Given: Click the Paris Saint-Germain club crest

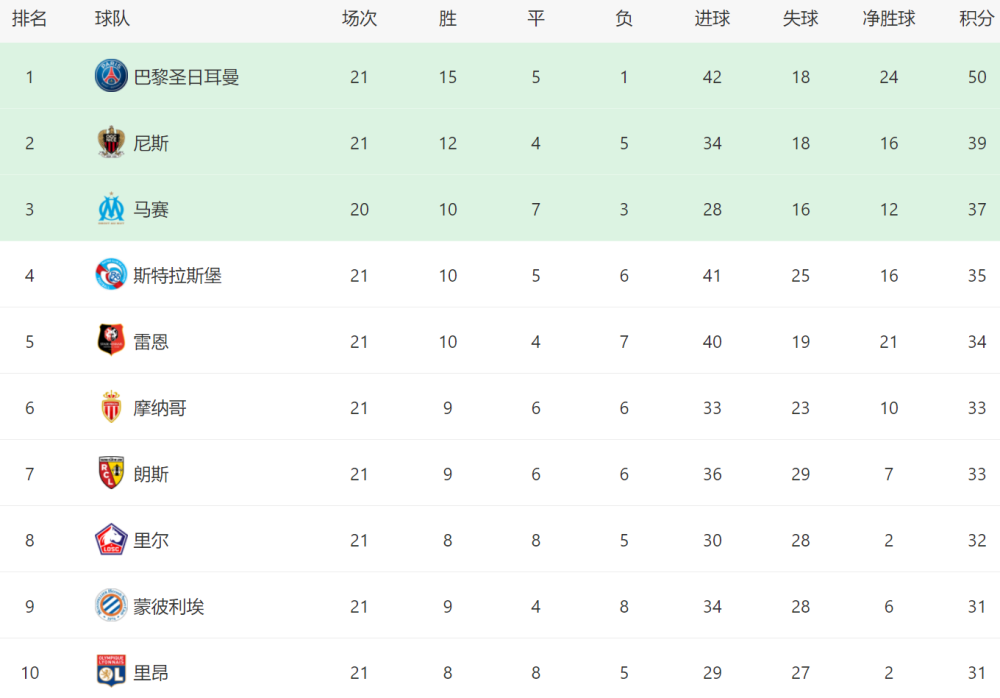Looking at the screenshot, I should point(111,76).
